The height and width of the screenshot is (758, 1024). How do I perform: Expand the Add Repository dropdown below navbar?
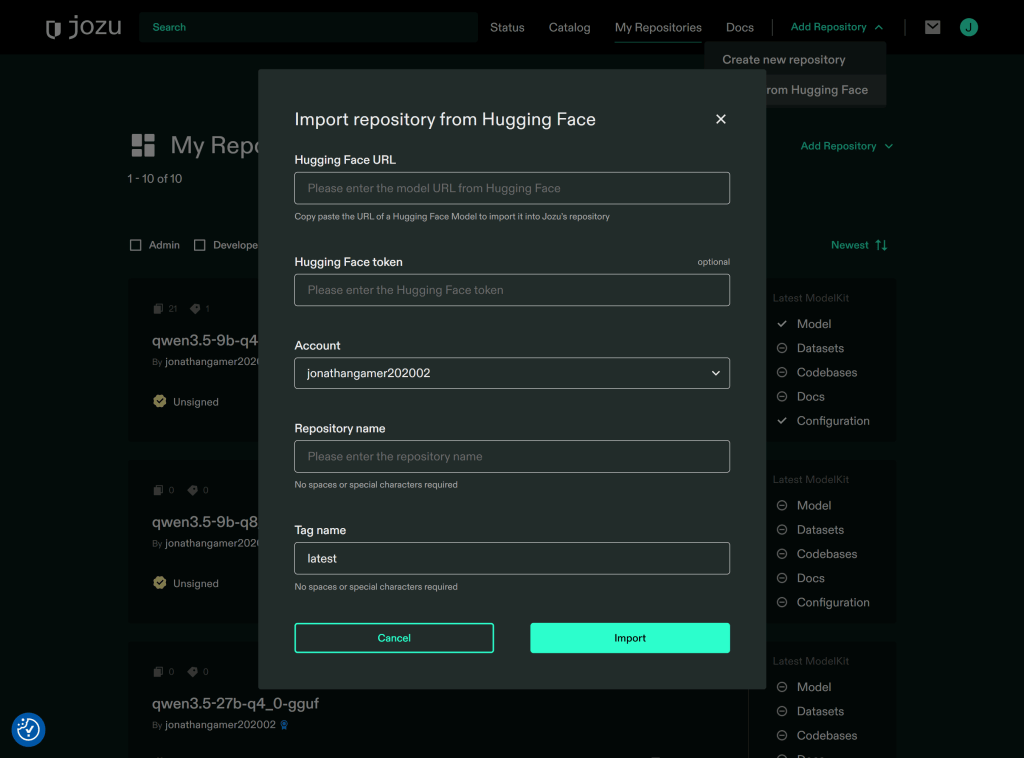tap(846, 146)
